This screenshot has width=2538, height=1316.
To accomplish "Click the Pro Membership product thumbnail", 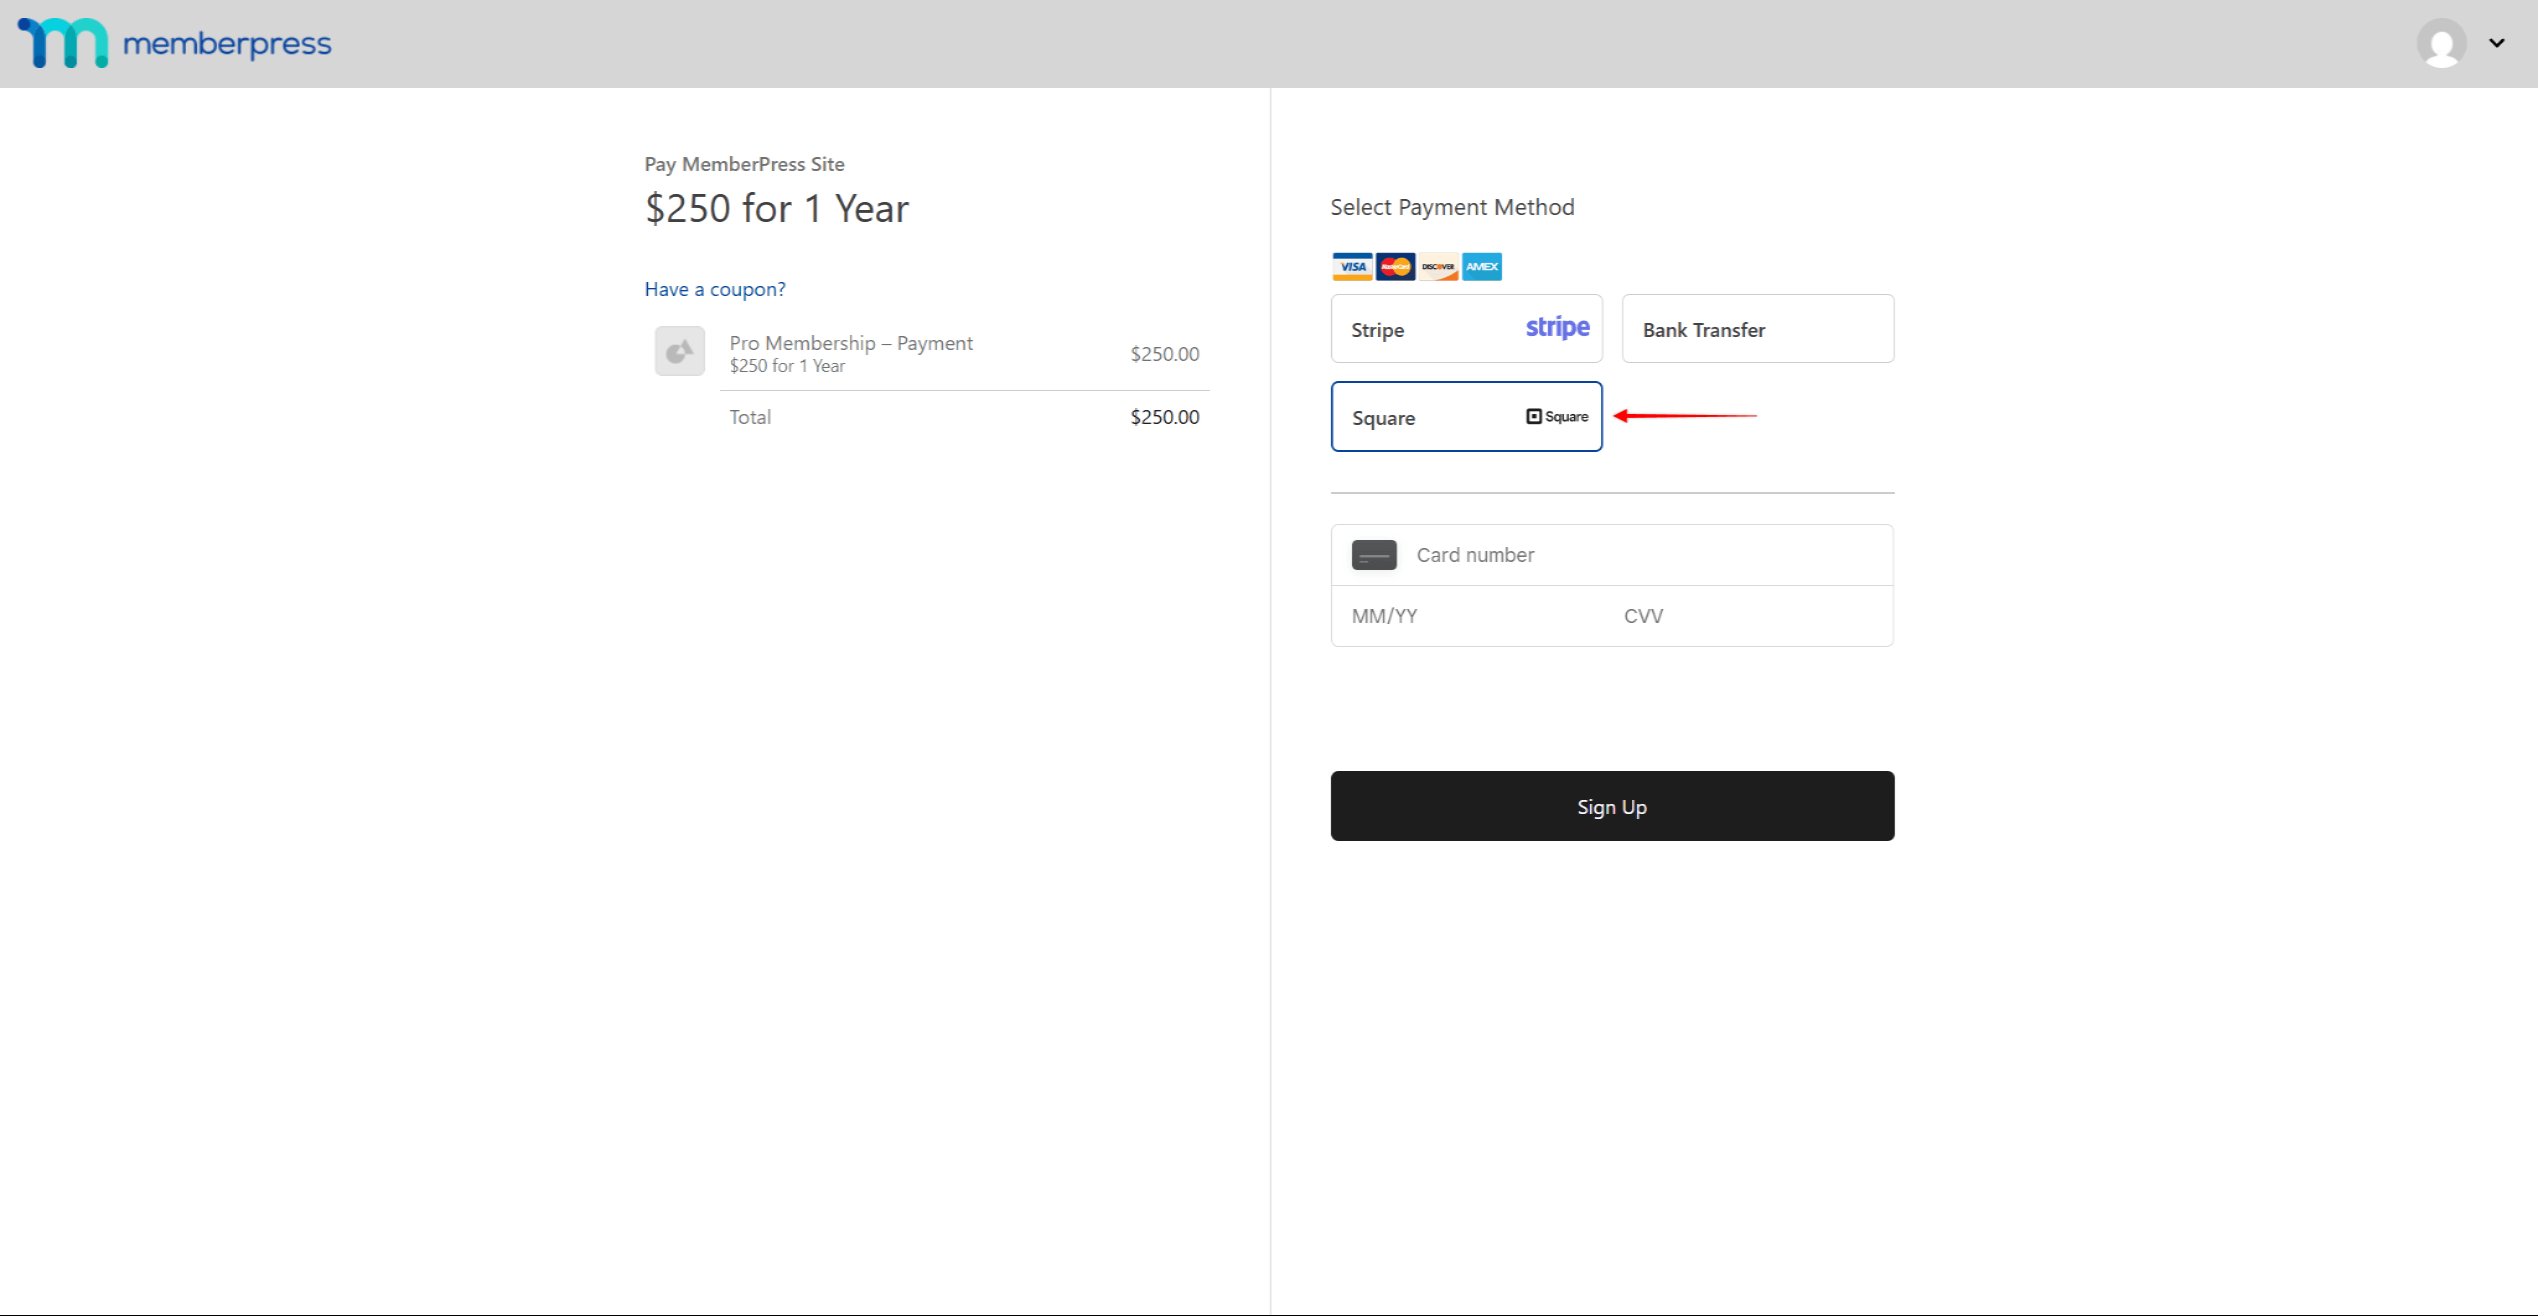I will (680, 351).
